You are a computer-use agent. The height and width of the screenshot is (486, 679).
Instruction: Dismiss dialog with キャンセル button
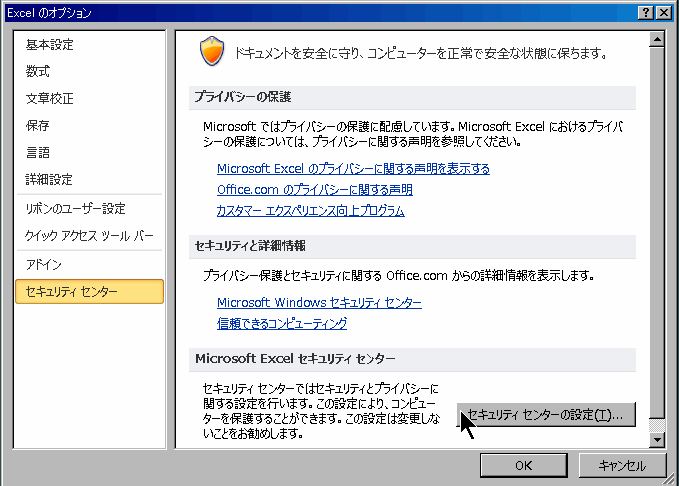[x=622, y=466]
